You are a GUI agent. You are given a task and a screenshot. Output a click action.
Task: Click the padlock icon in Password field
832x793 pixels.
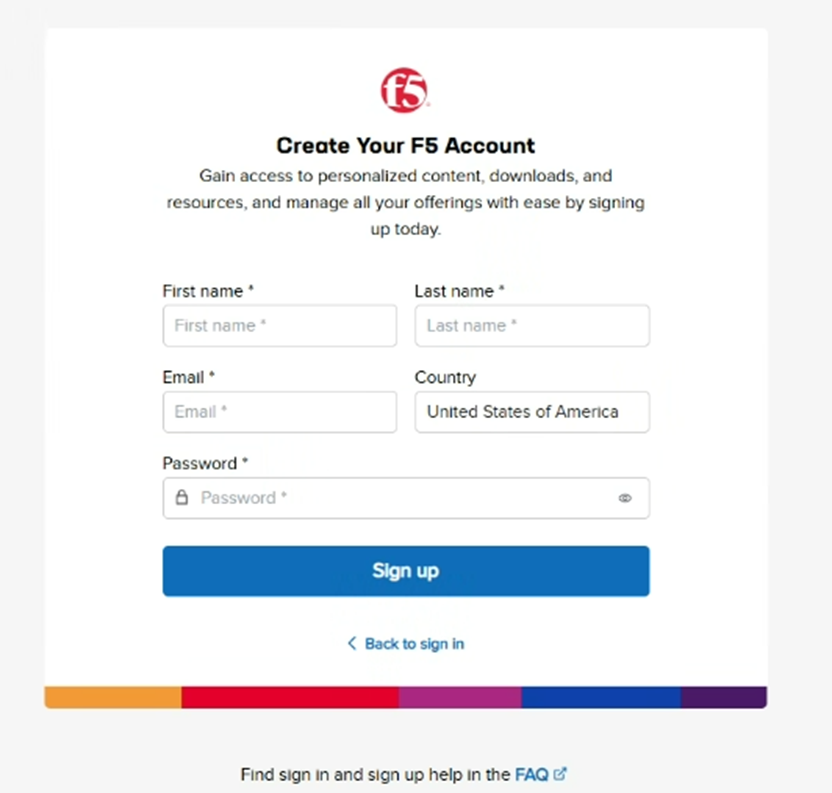coord(182,497)
